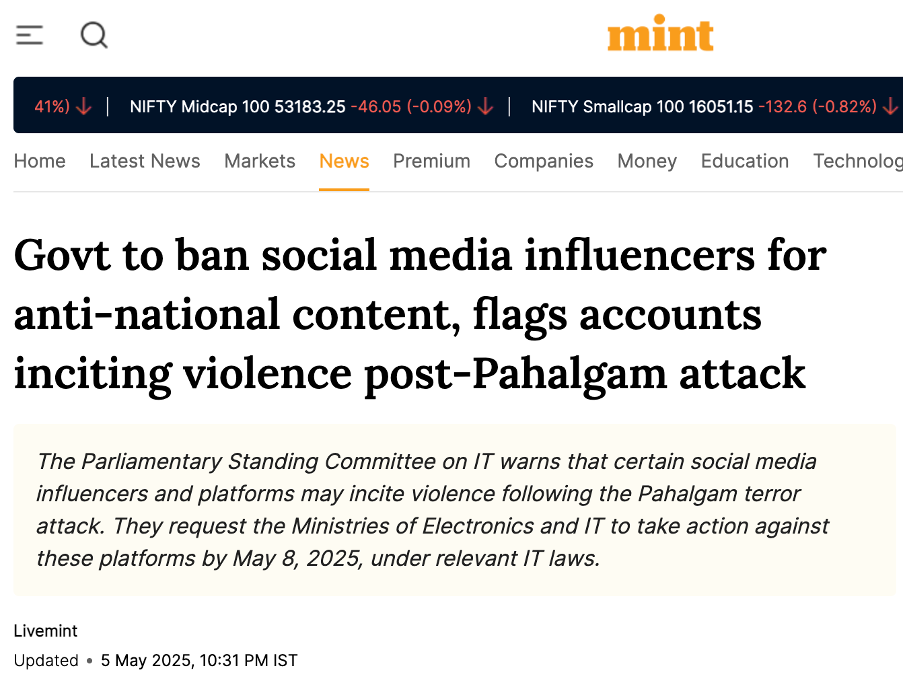Select the highlighted News tab
Viewport: 904px width, 690px height.
tap(344, 161)
